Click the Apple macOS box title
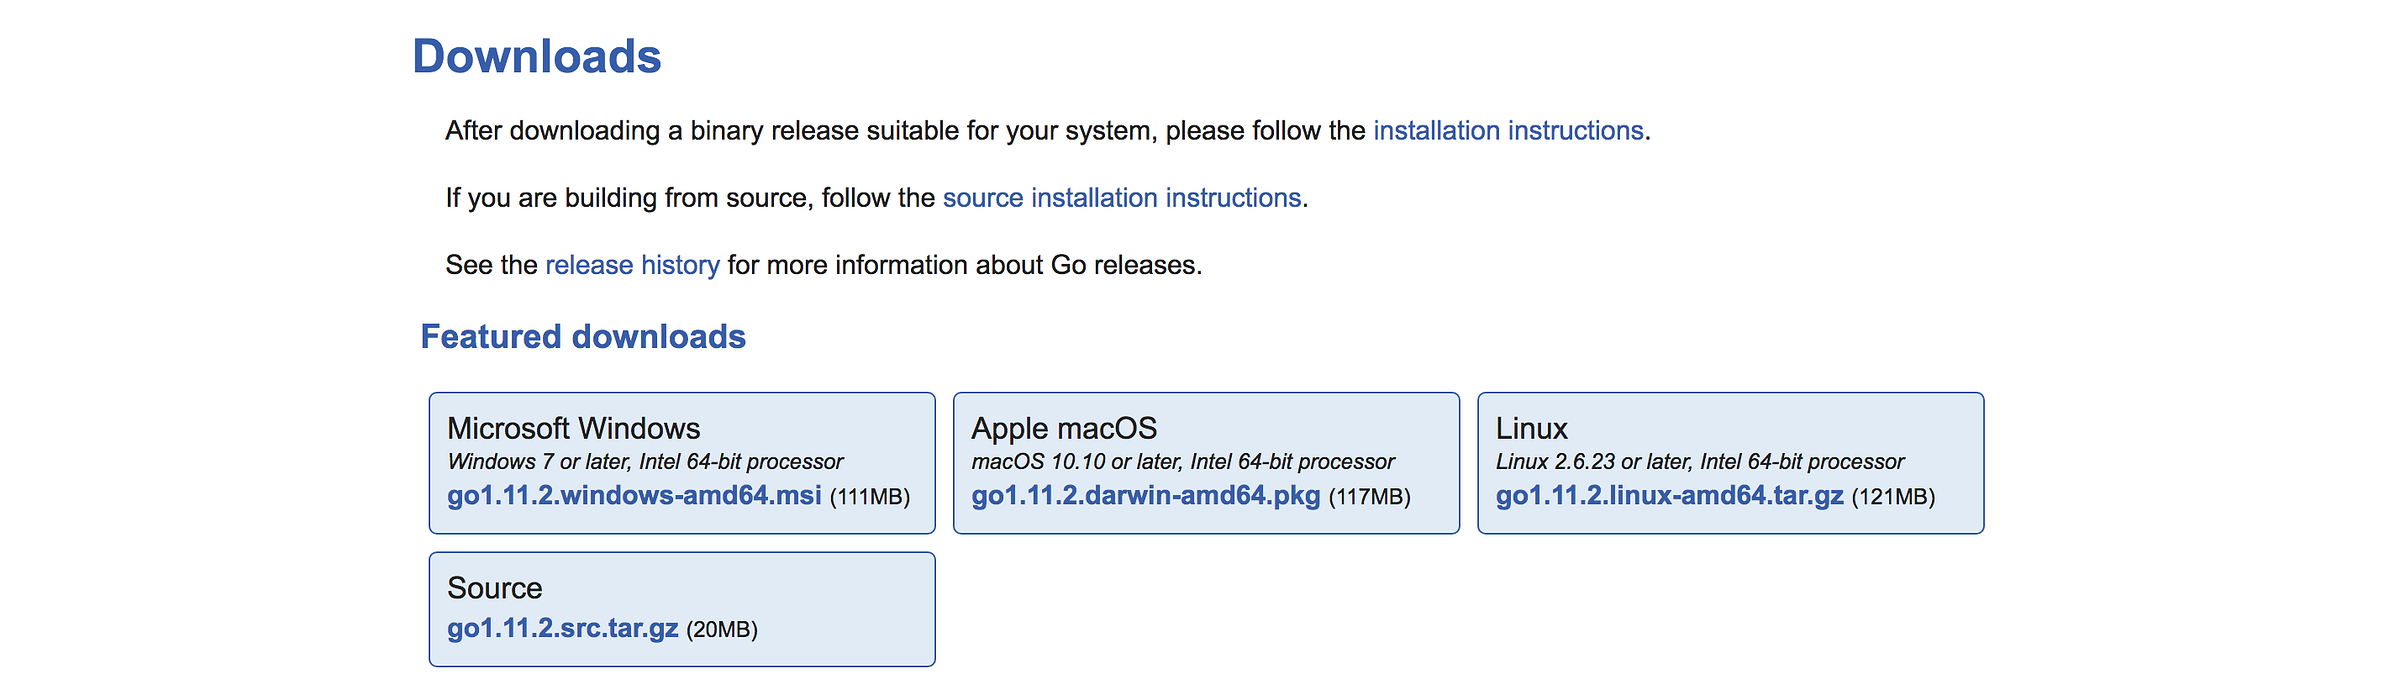 pyautogui.click(x=1064, y=429)
